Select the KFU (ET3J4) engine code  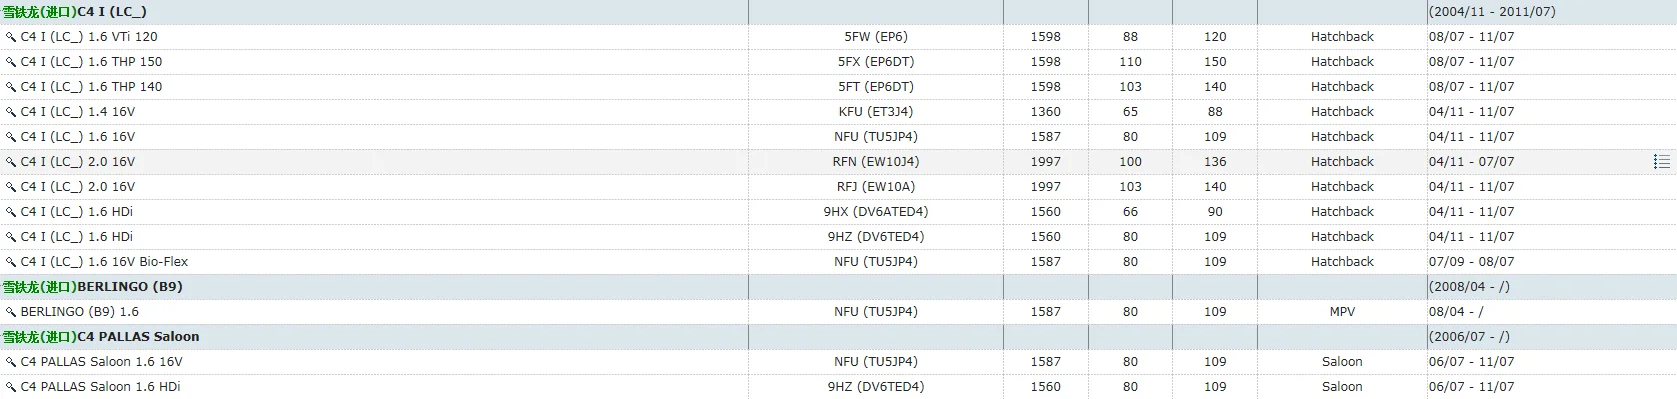pyautogui.click(x=875, y=112)
